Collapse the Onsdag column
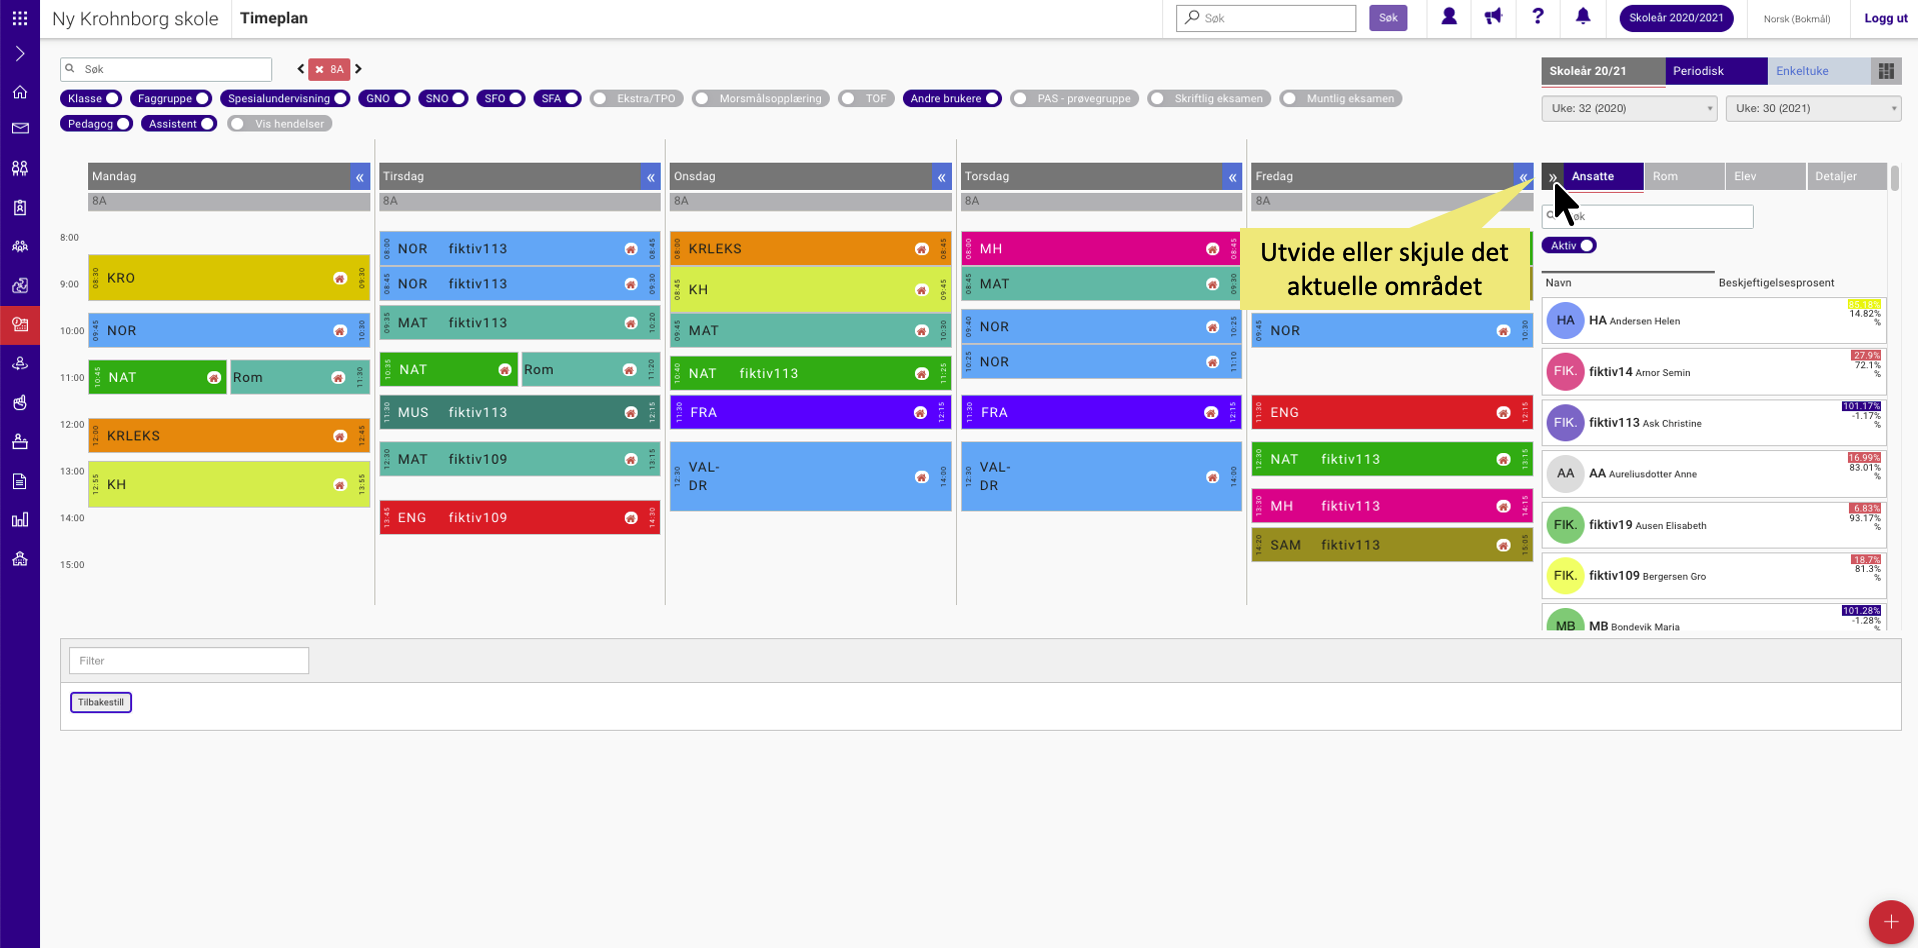This screenshot has height=948, width=1918. (942, 177)
